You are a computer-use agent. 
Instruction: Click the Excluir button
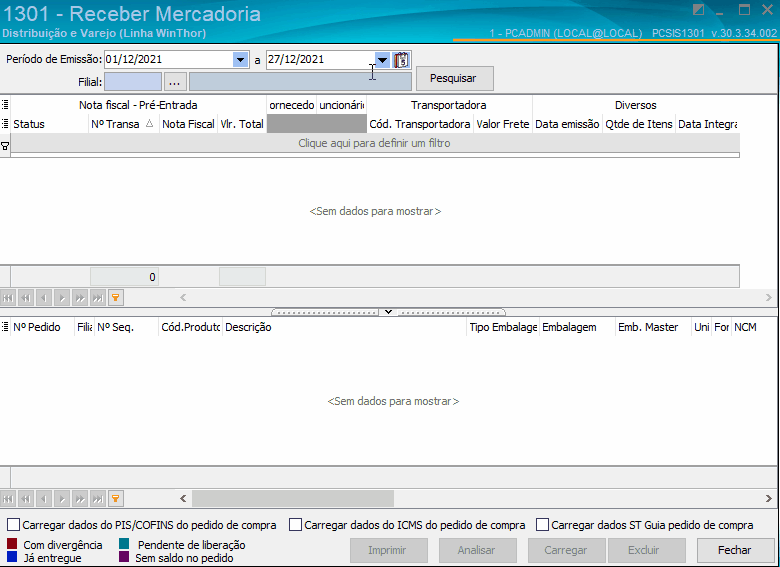pyautogui.click(x=645, y=550)
